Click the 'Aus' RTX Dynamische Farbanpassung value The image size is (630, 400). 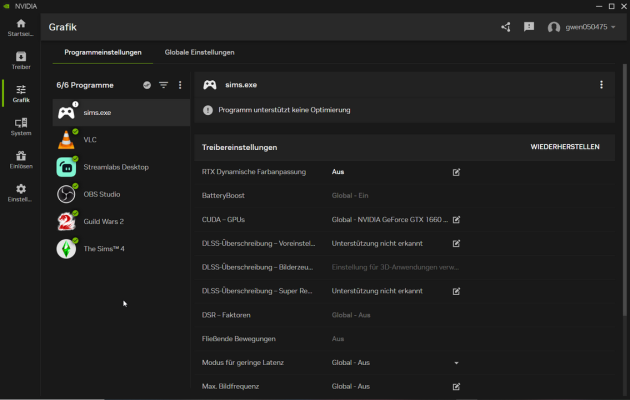click(338, 172)
